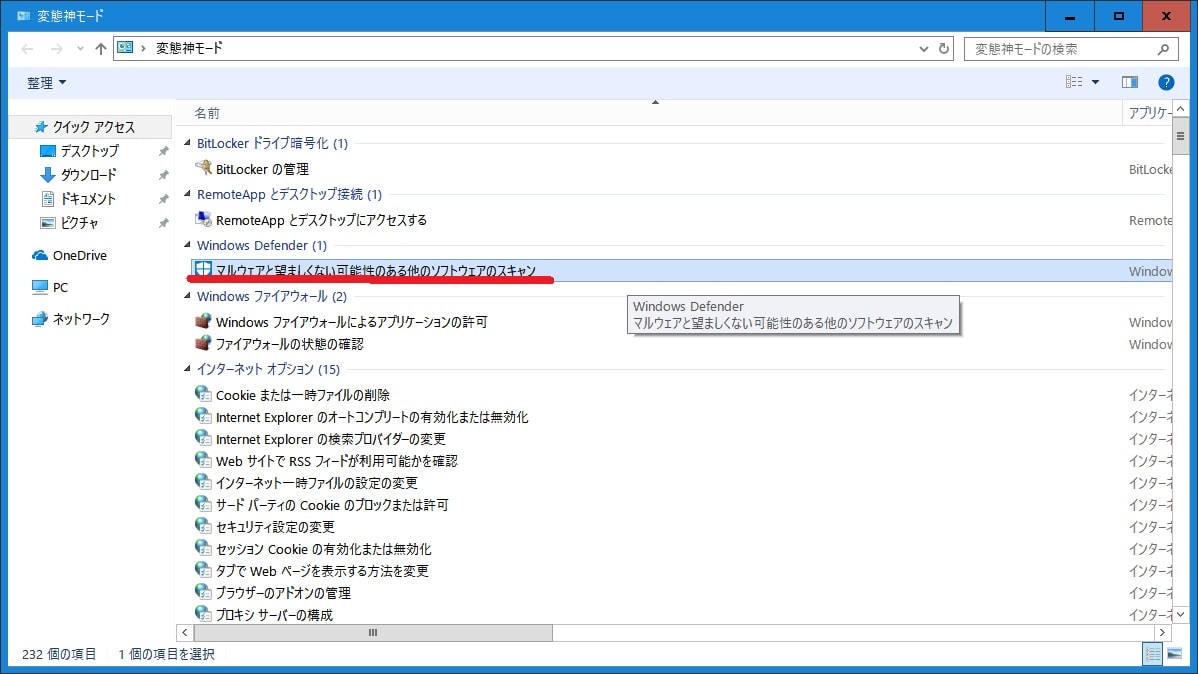The height and width of the screenshot is (674, 1198).
Task: Click the address bar folder icon
Action: (x=125, y=48)
